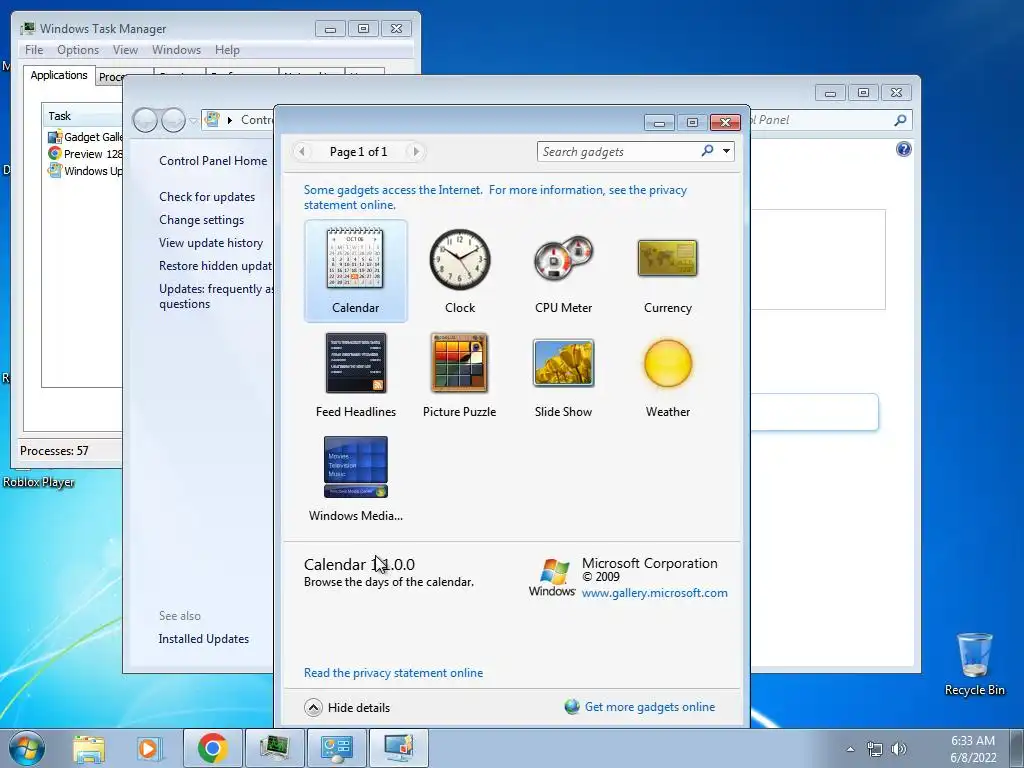The image size is (1024, 768).
Task: Go to next page in gadget gallery
Action: [415, 152]
